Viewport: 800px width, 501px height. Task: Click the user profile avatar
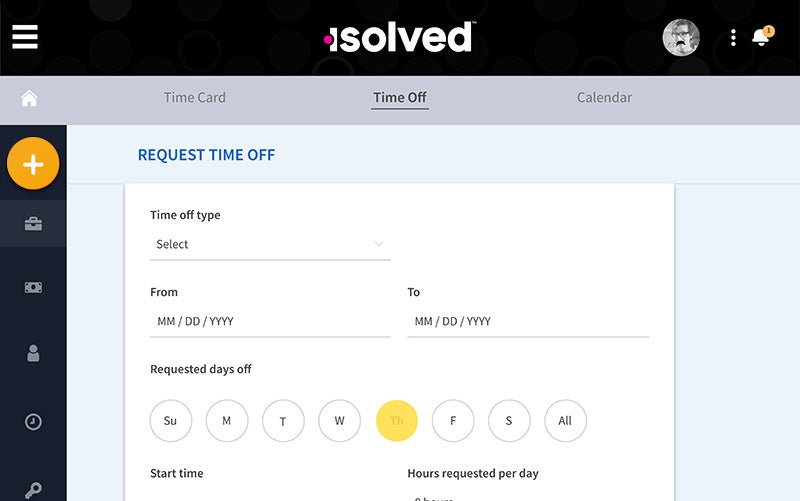(x=681, y=38)
